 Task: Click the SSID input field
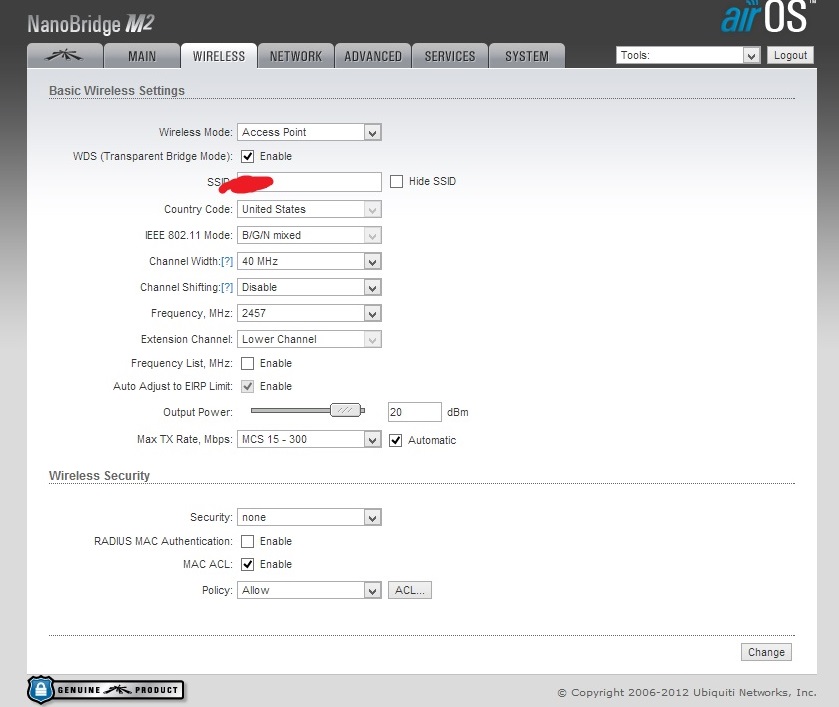pyautogui.click(x=309, y=182)
